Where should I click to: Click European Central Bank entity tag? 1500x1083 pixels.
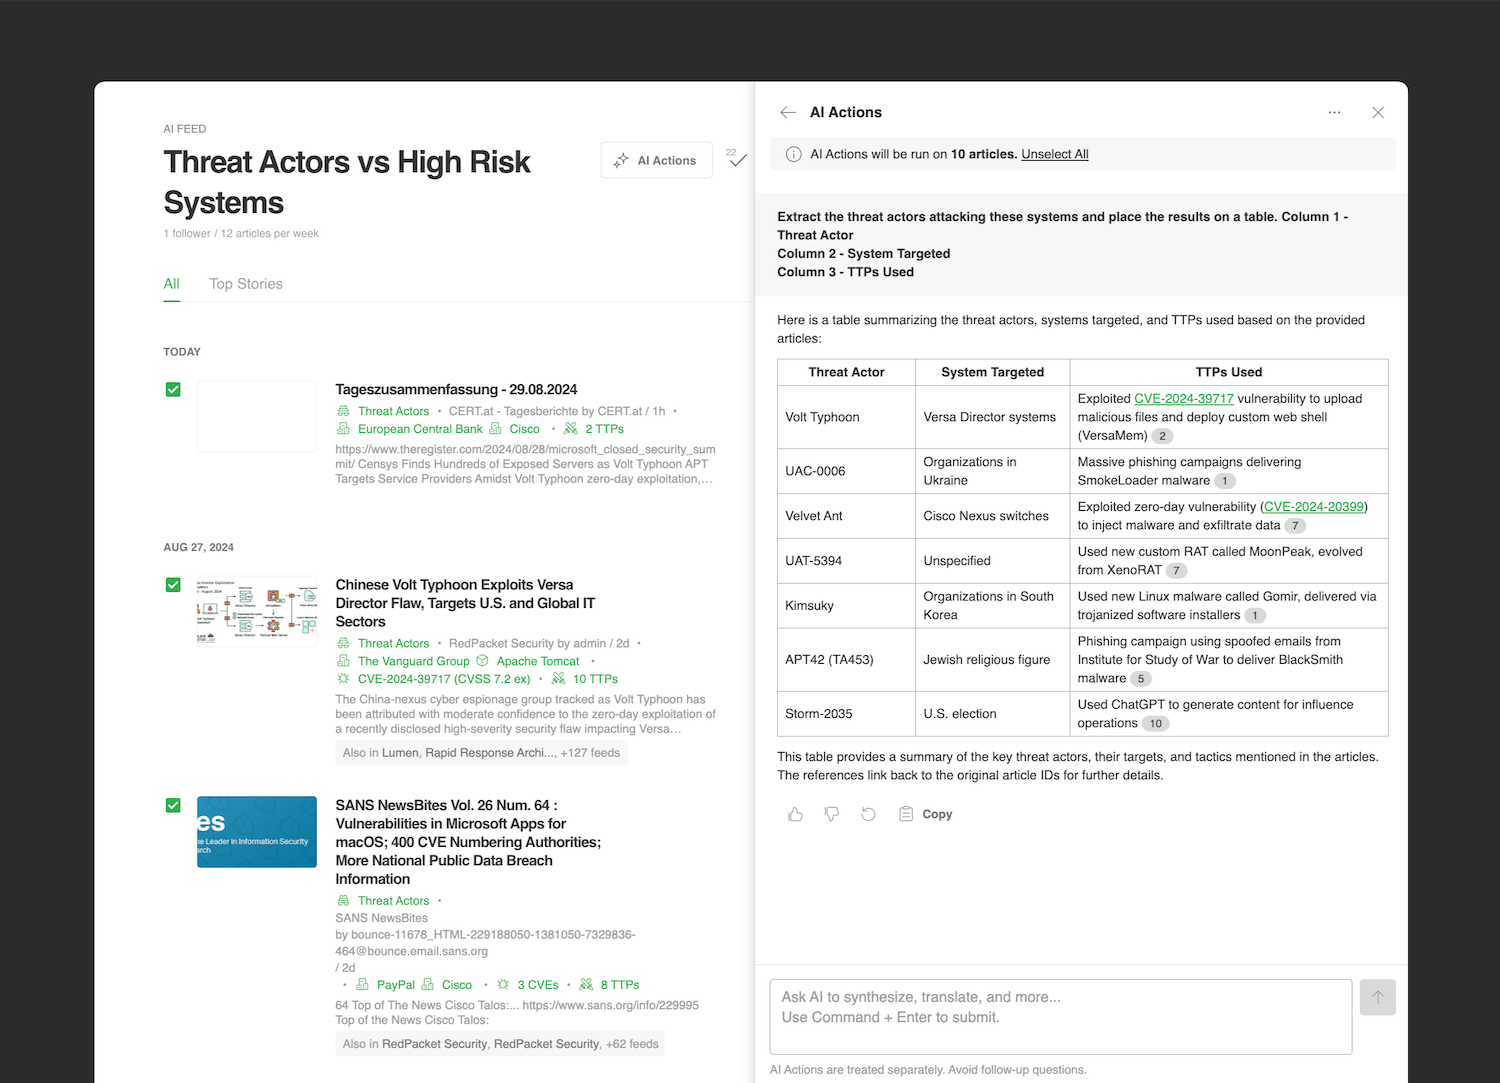420,429
